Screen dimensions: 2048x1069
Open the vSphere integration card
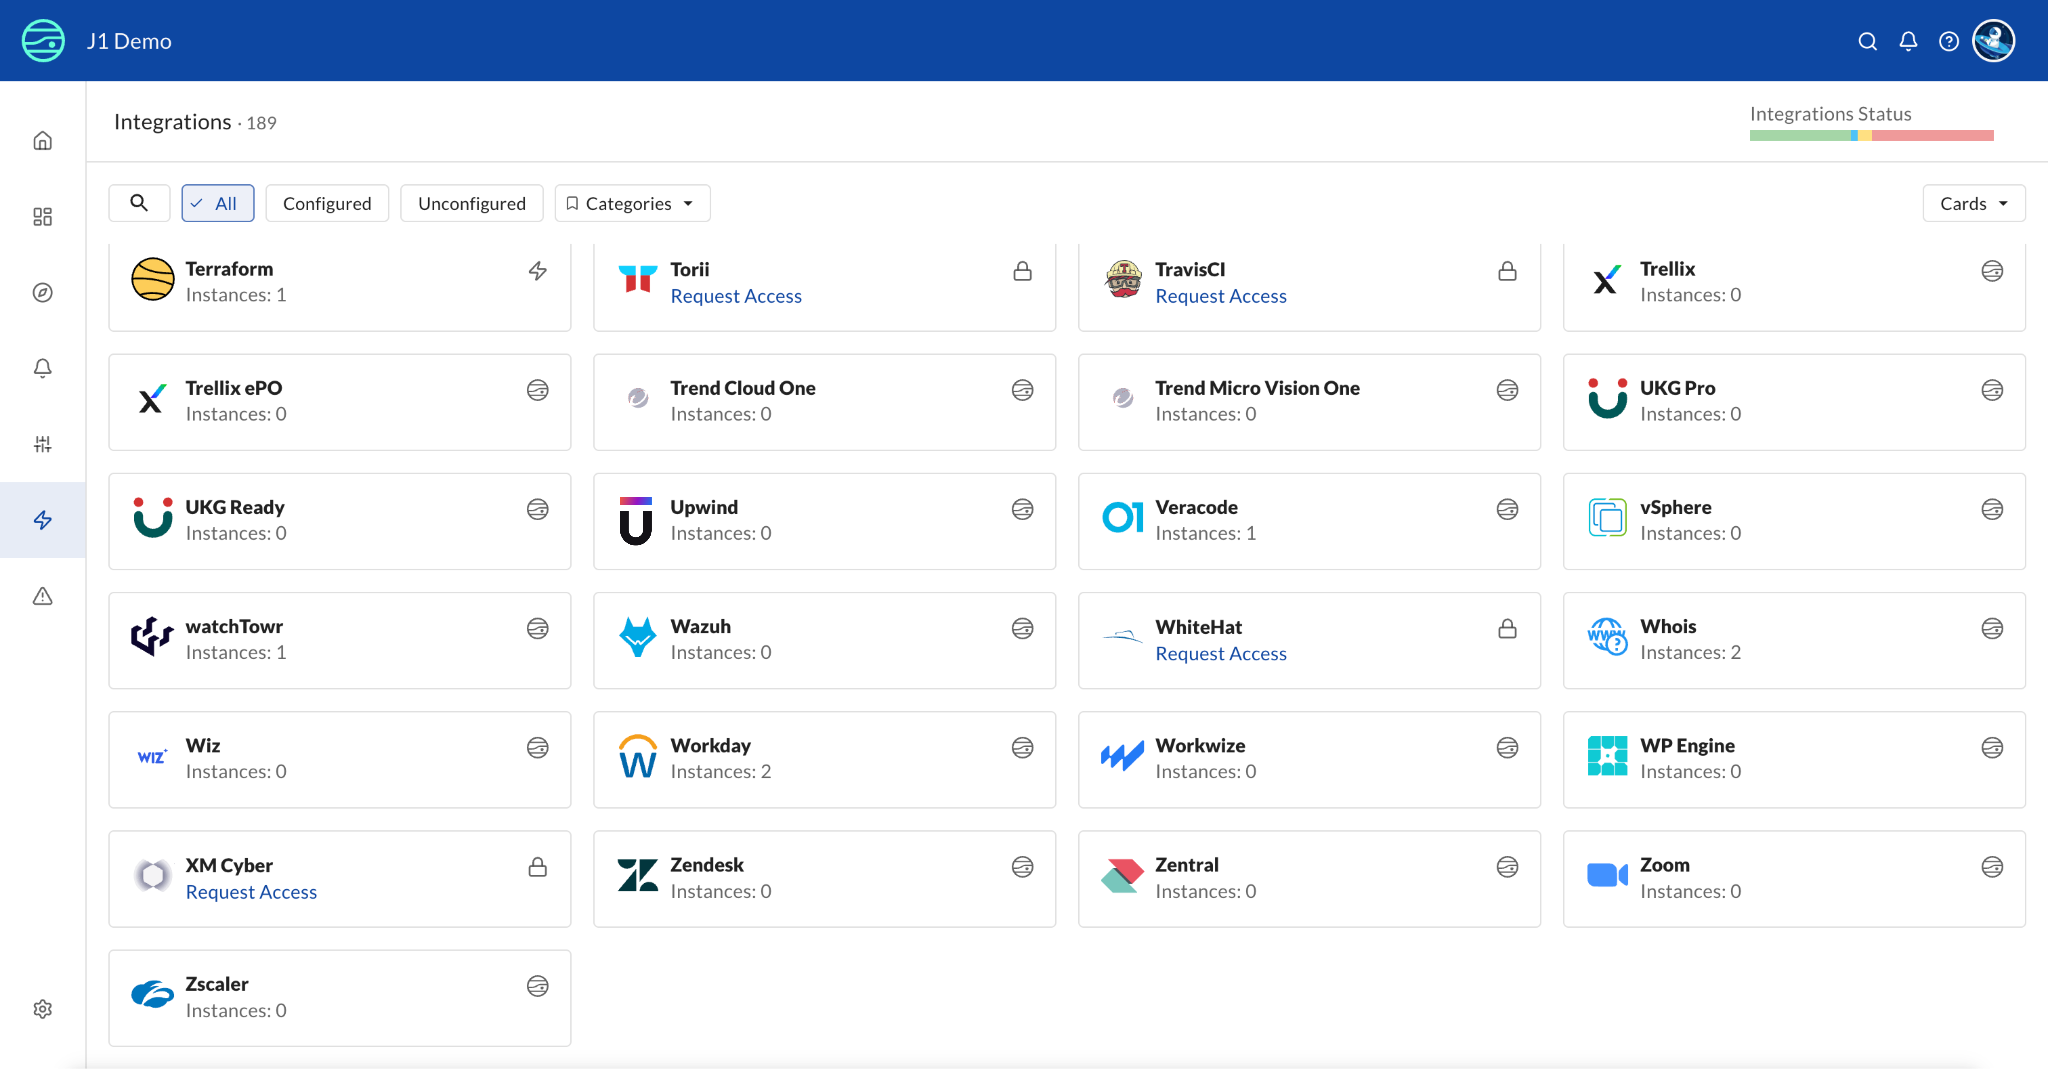click(1794, 521)
